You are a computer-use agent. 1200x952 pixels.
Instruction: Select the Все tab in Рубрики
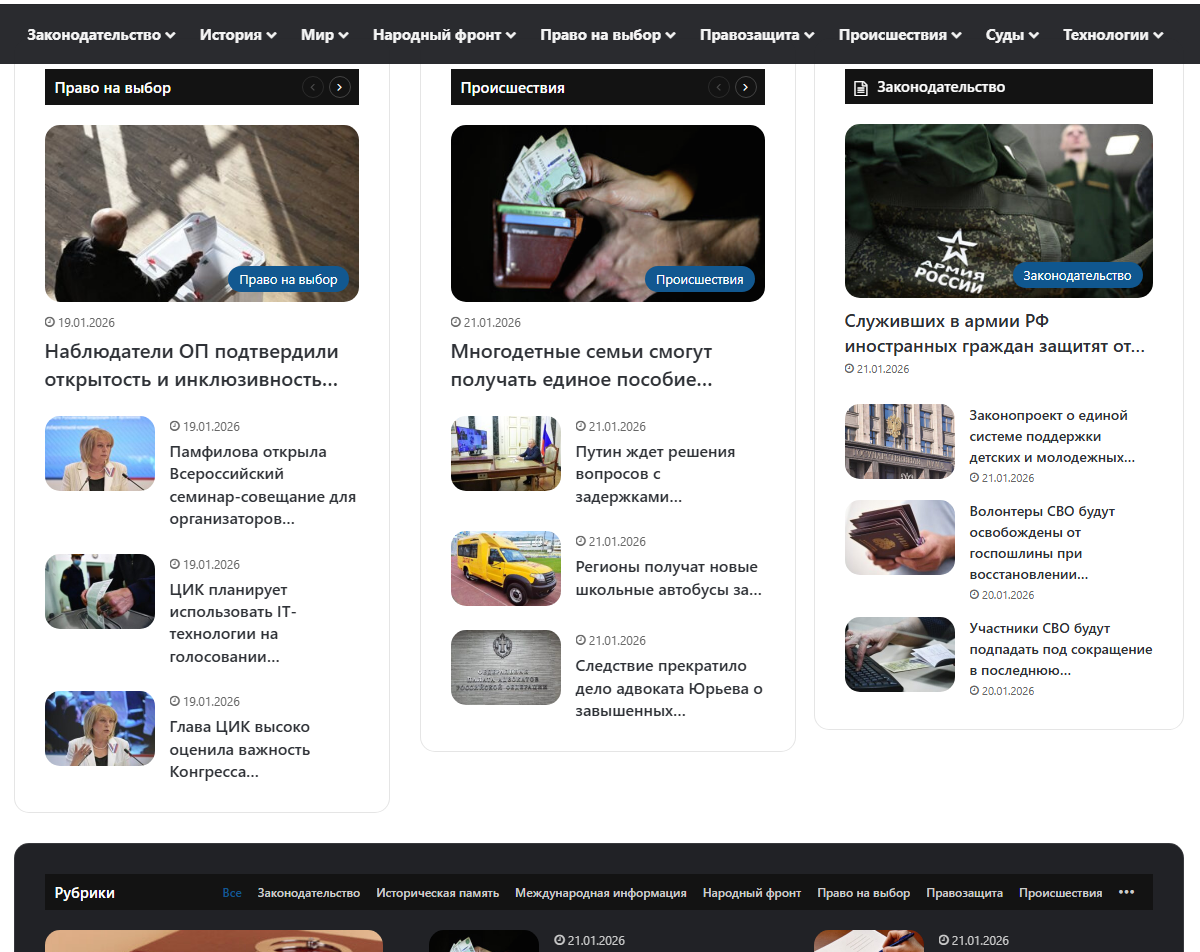[x=232, y=893]
